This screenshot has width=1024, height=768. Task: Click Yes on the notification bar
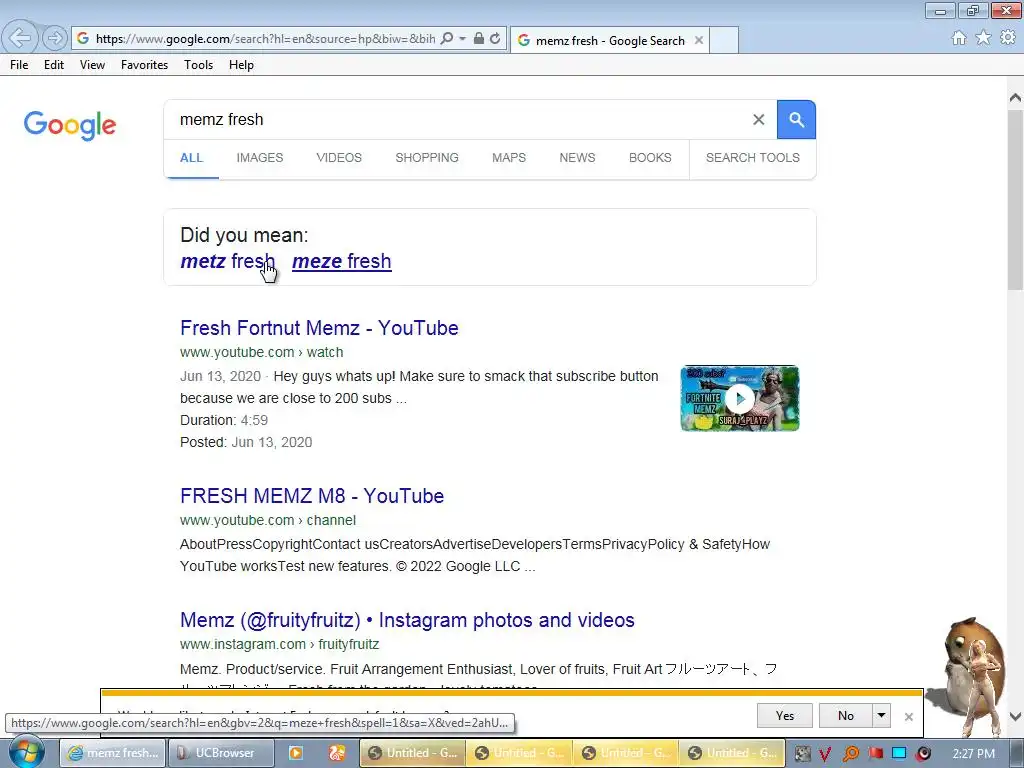click(x=785, y=716)
